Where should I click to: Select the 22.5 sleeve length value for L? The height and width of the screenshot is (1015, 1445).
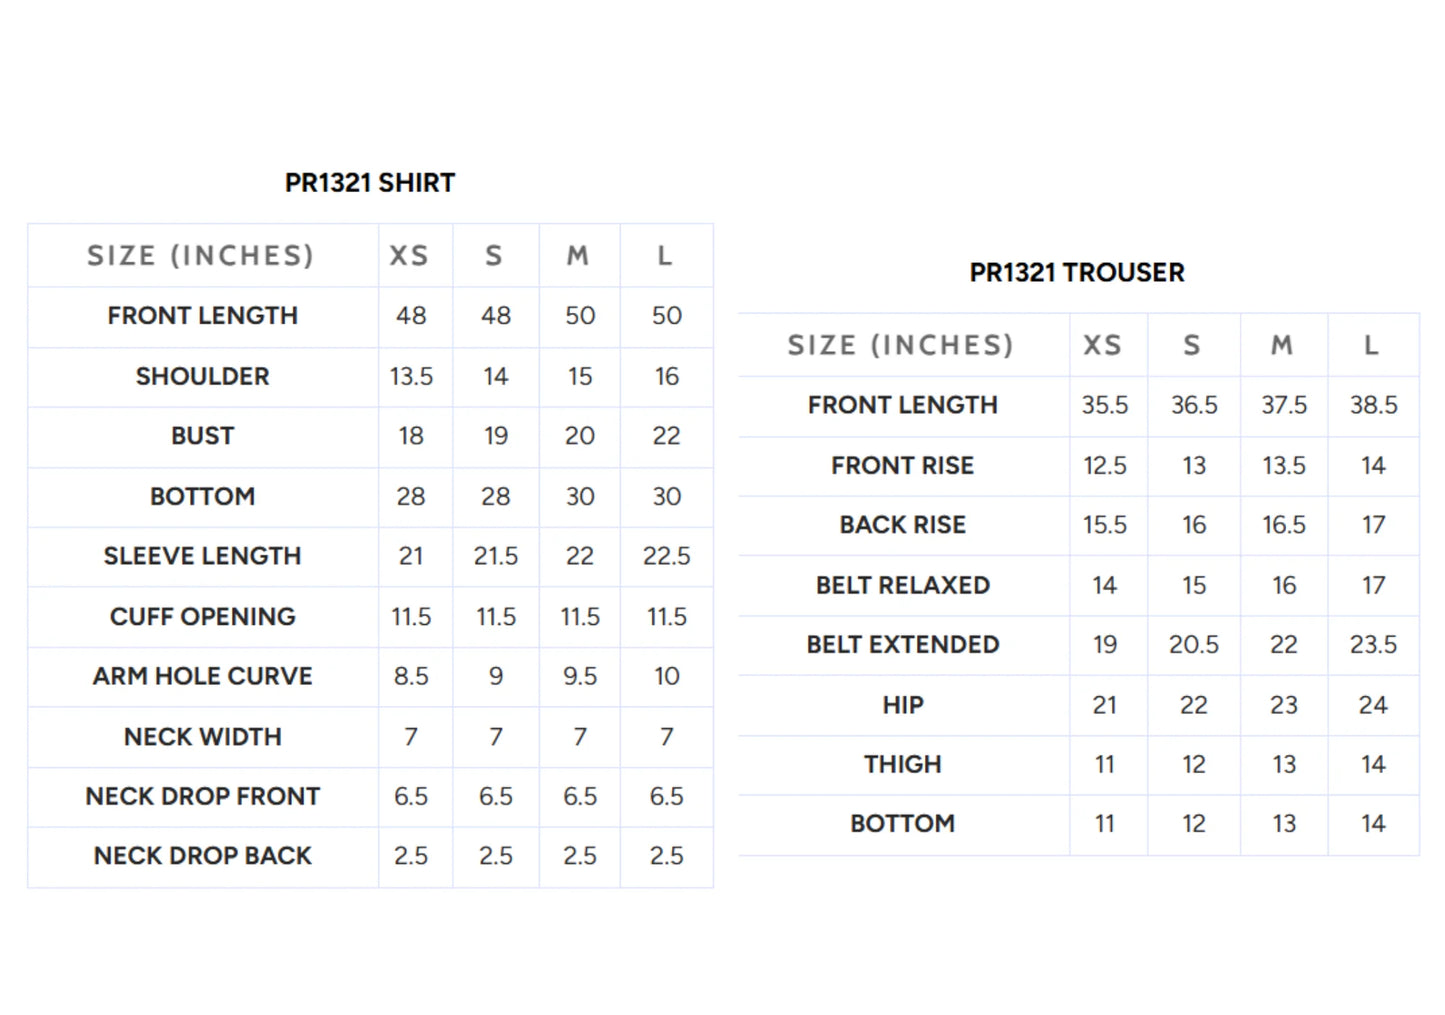667,556
